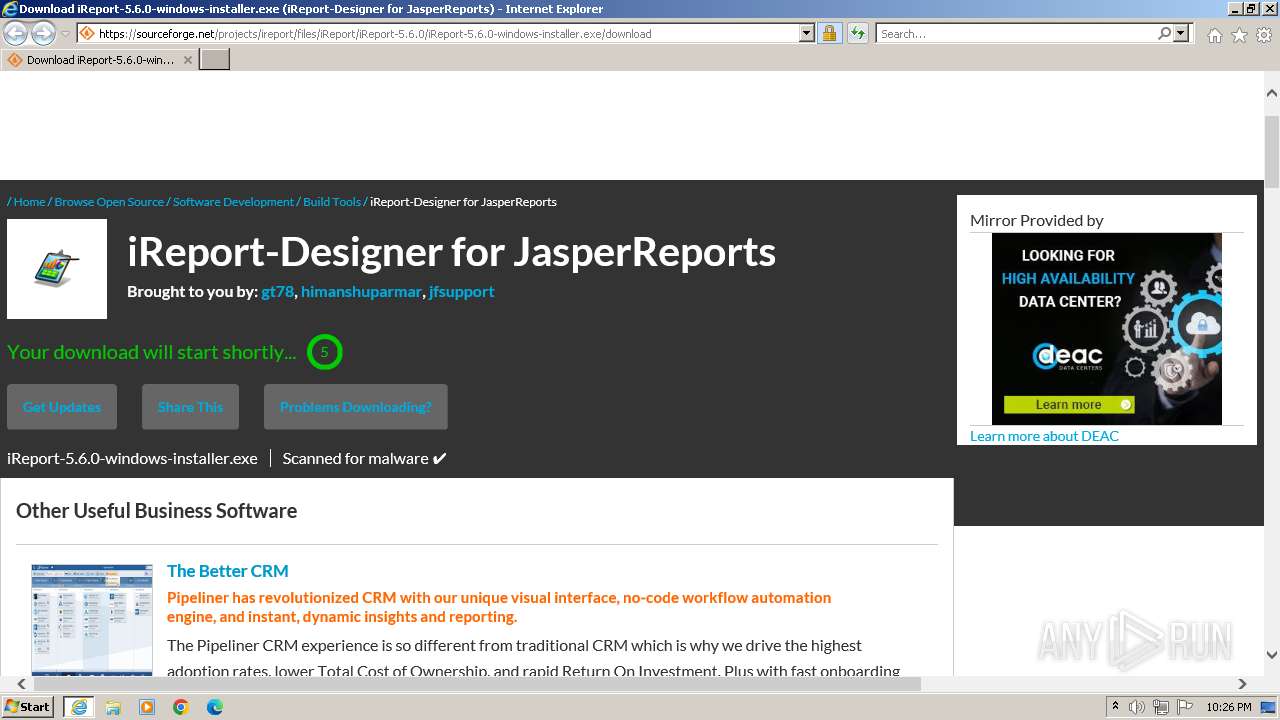Click the green countdown circle

[x=324, y=352]
